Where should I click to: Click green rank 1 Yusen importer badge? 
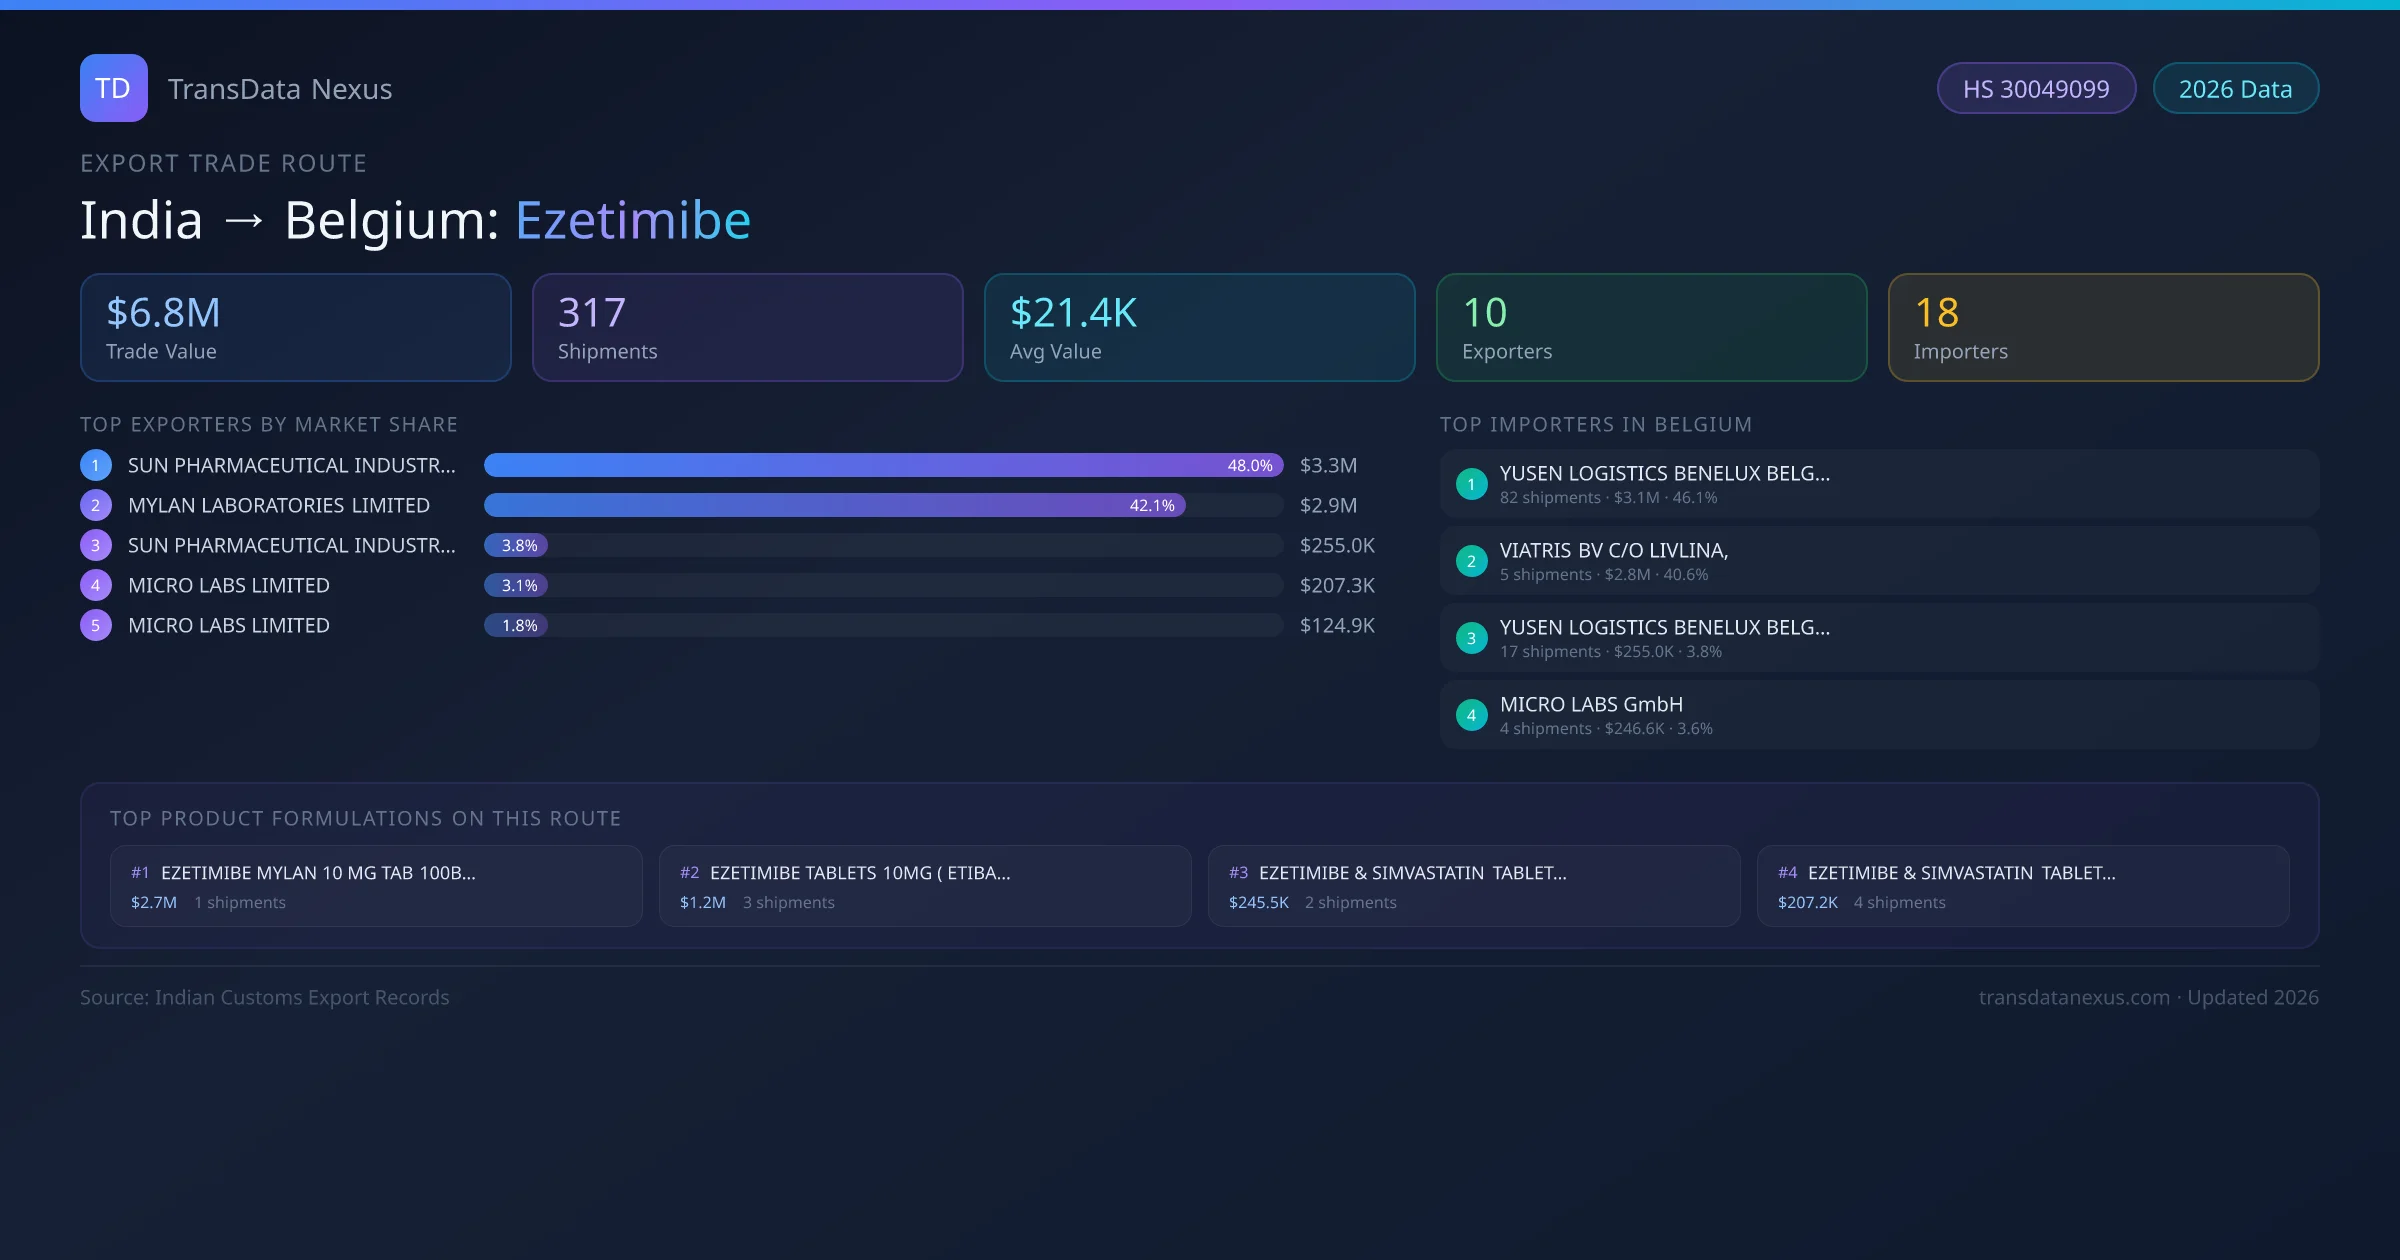[x=1471, y=484]
